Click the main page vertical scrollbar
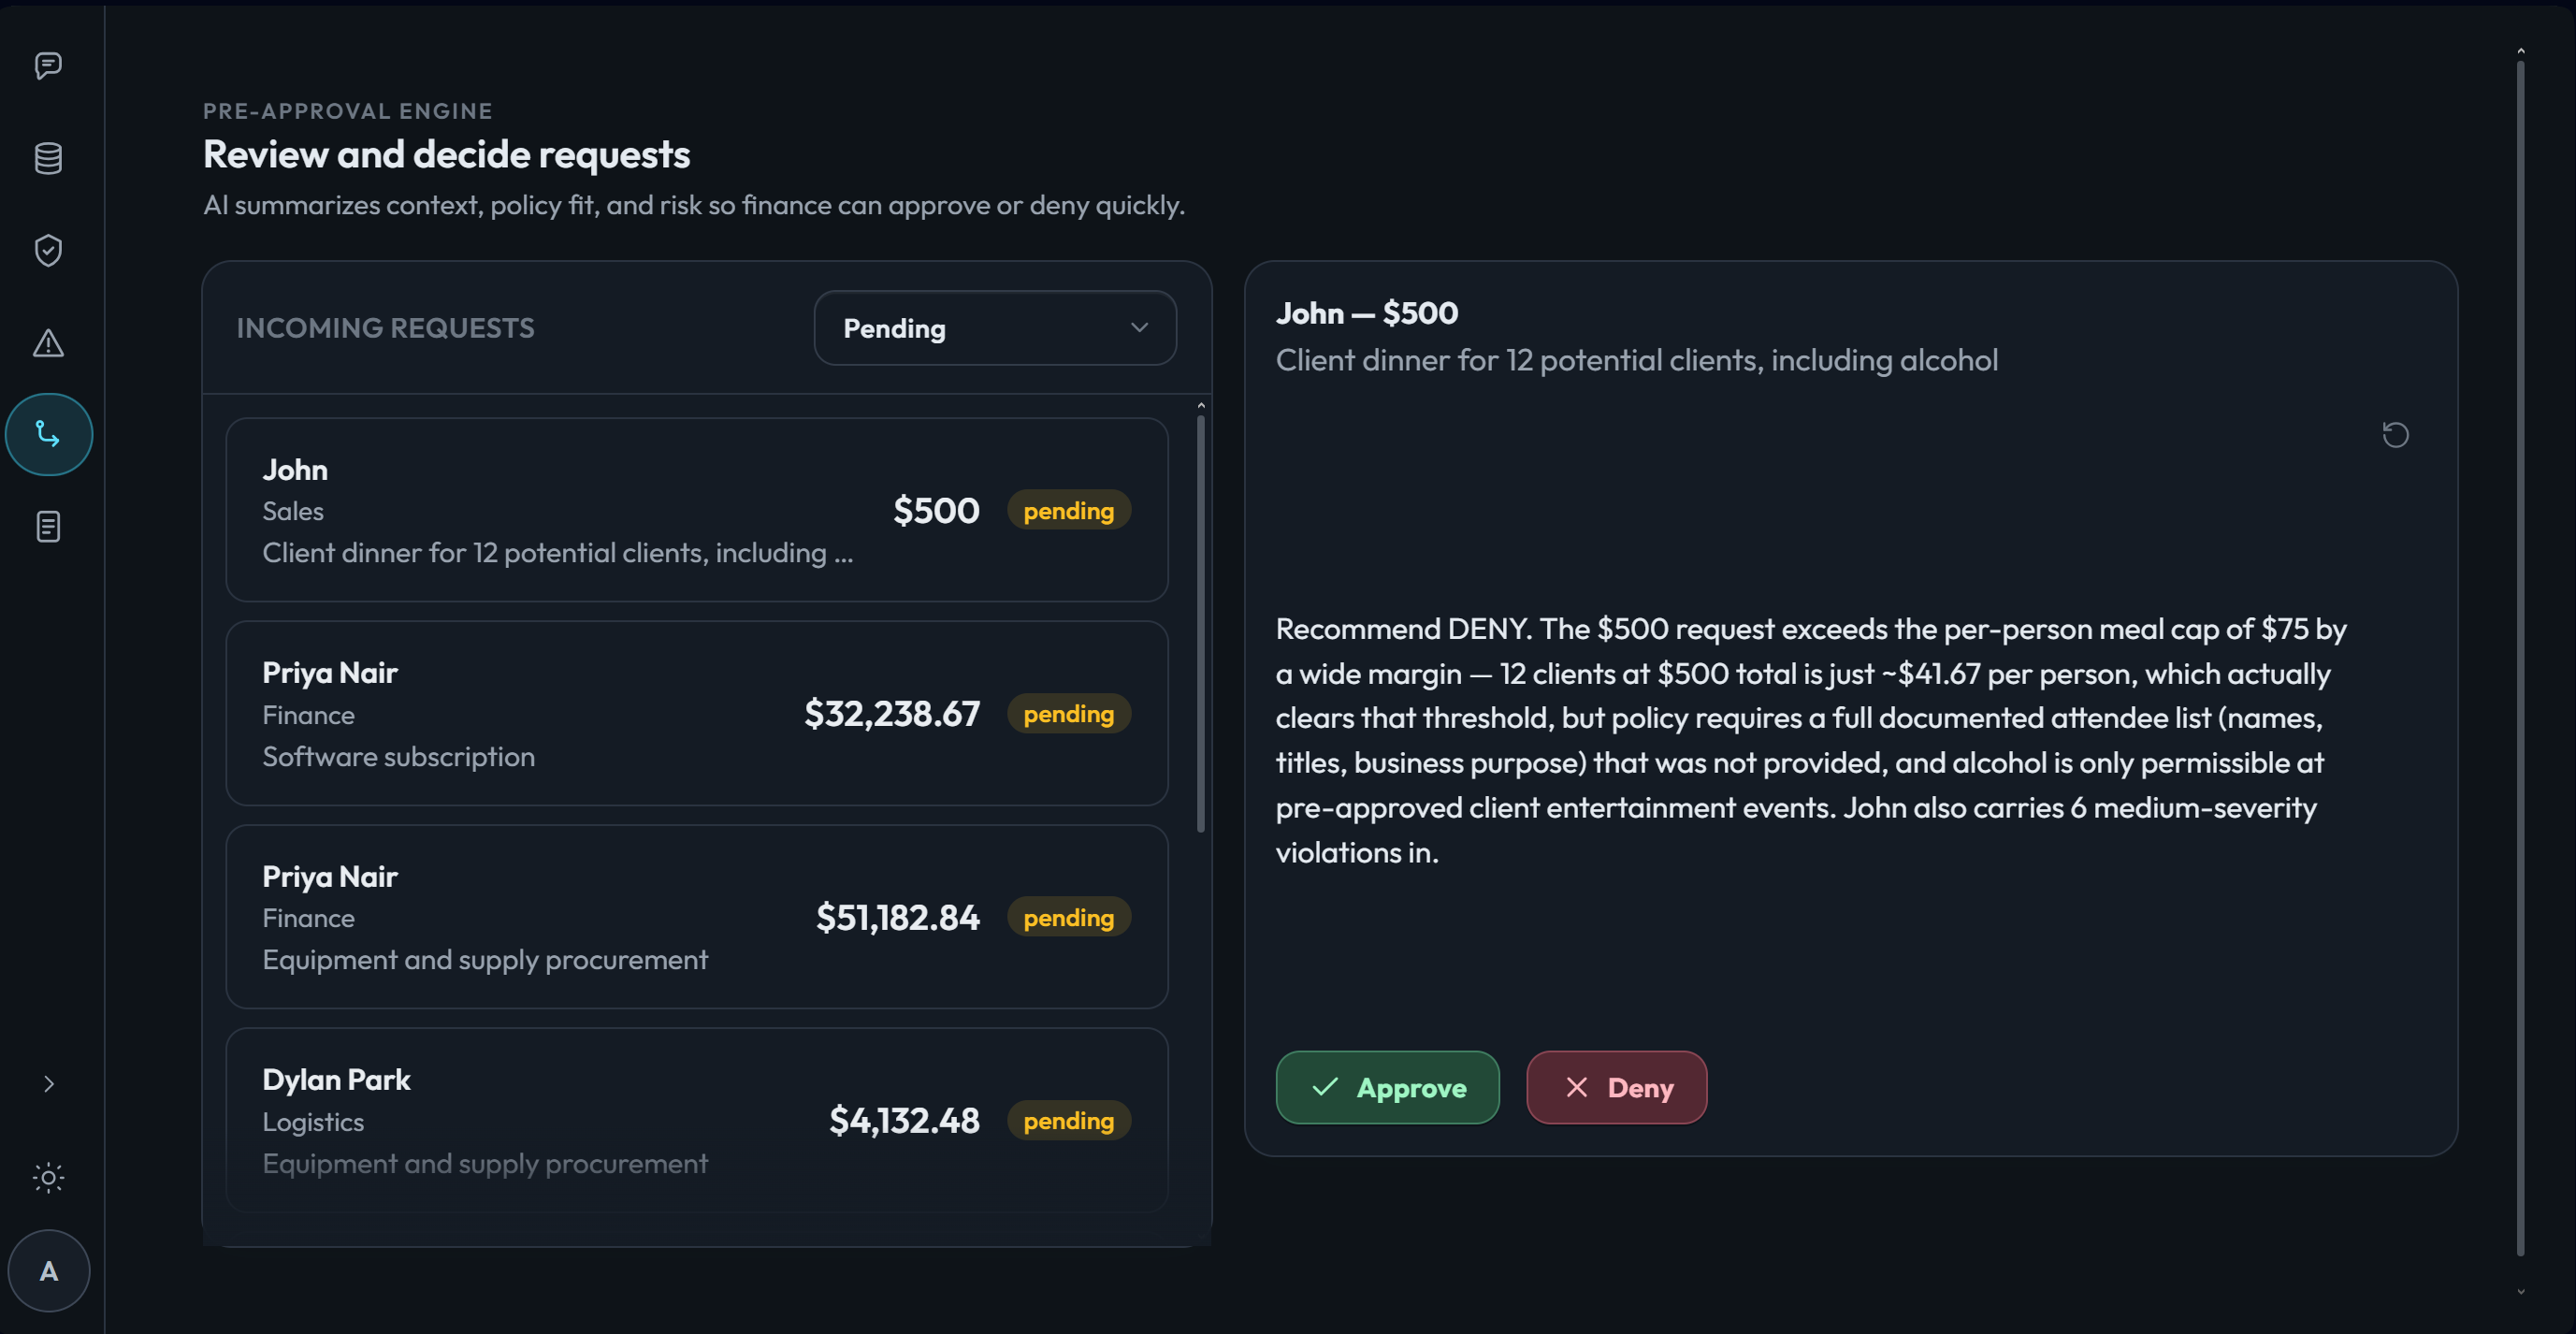This screenshot has height=1334, width=2576. point(2520,658)
